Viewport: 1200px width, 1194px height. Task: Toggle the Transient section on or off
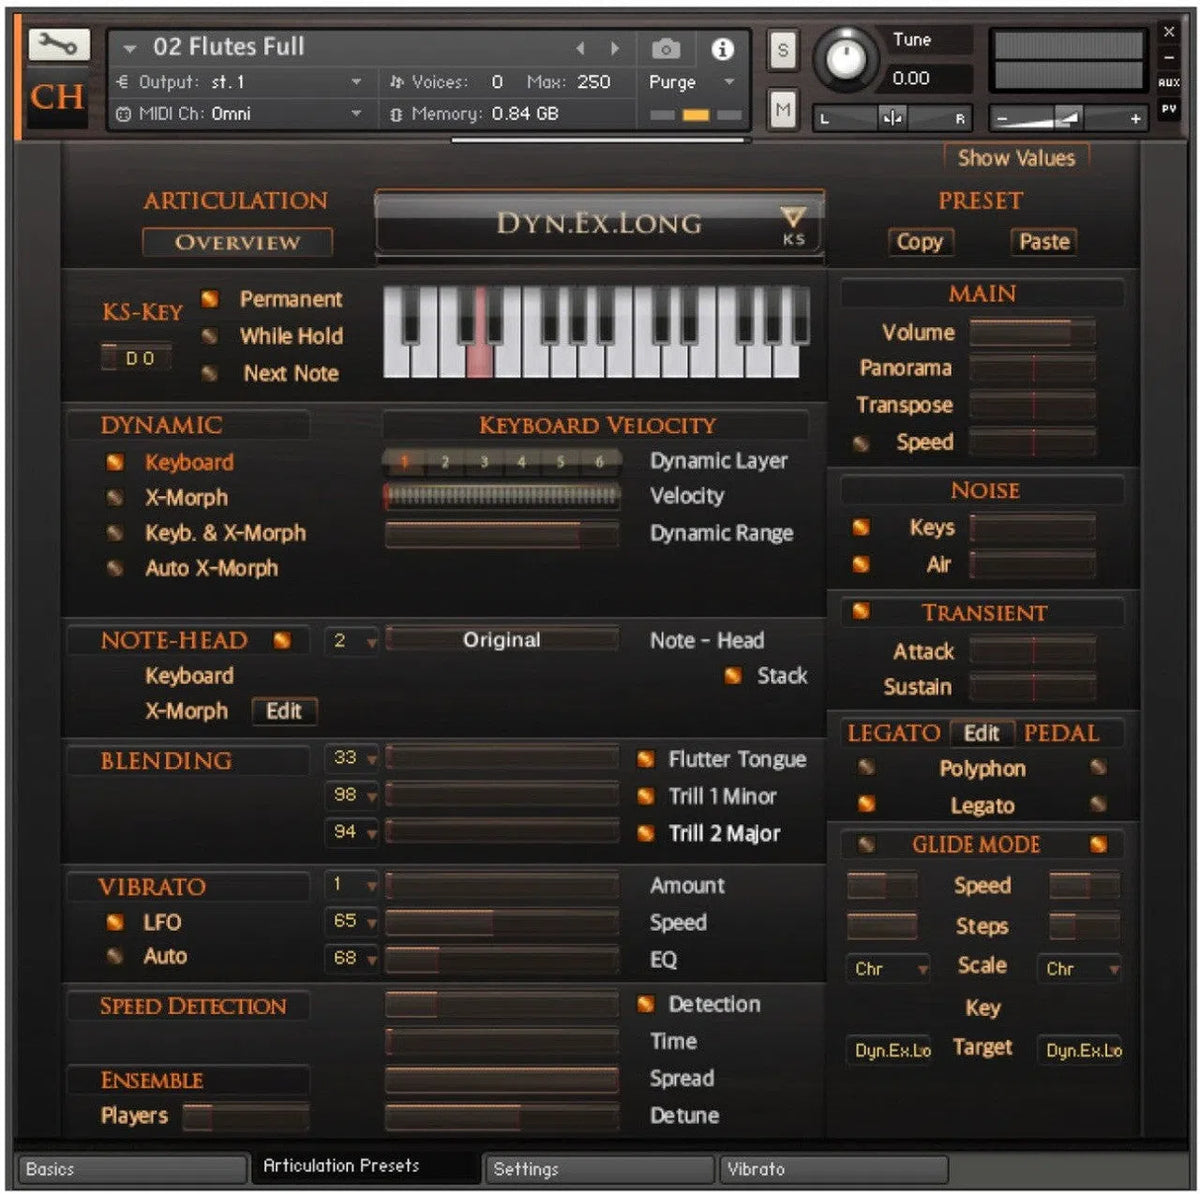[861, 612]
